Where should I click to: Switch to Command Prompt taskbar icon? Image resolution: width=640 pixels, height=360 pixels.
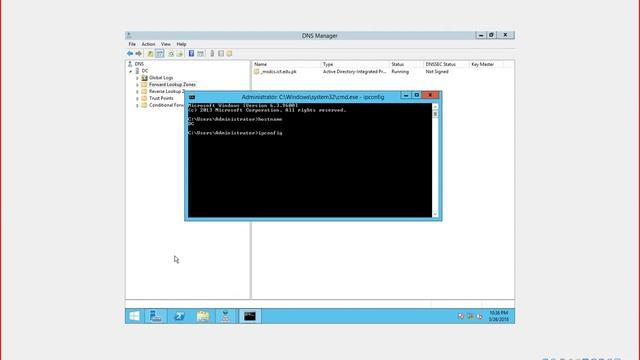coord(250,316)
